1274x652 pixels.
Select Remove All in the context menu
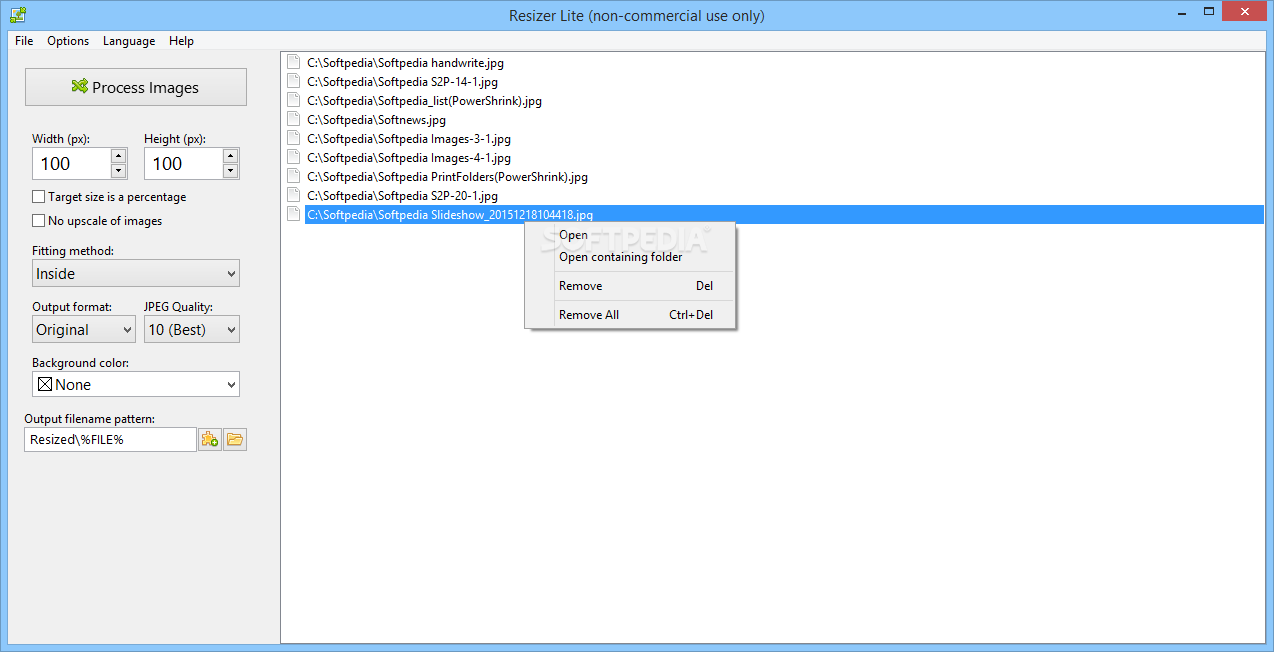(630, 315)
